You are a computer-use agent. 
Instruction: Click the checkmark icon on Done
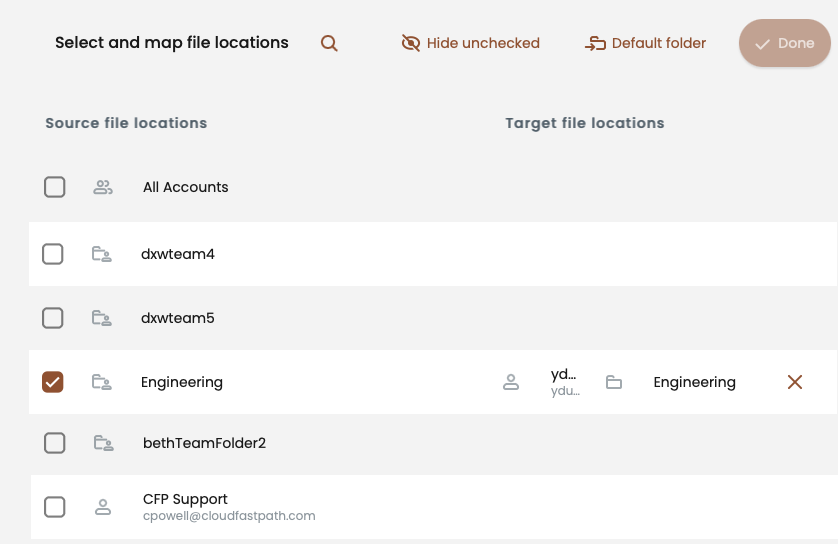click(x=763, y=44)
